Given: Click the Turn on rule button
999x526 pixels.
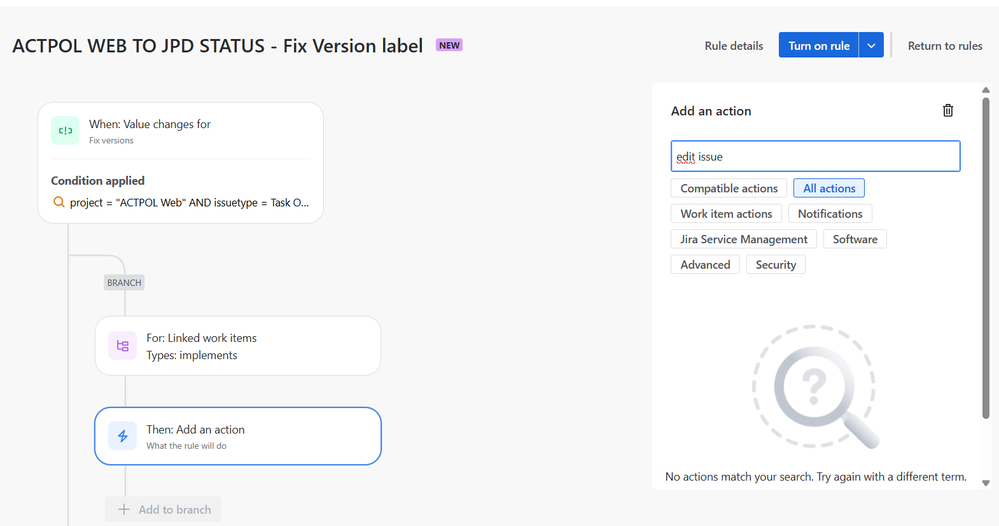Looking at the screenshot, I should [x=819, y=45].
